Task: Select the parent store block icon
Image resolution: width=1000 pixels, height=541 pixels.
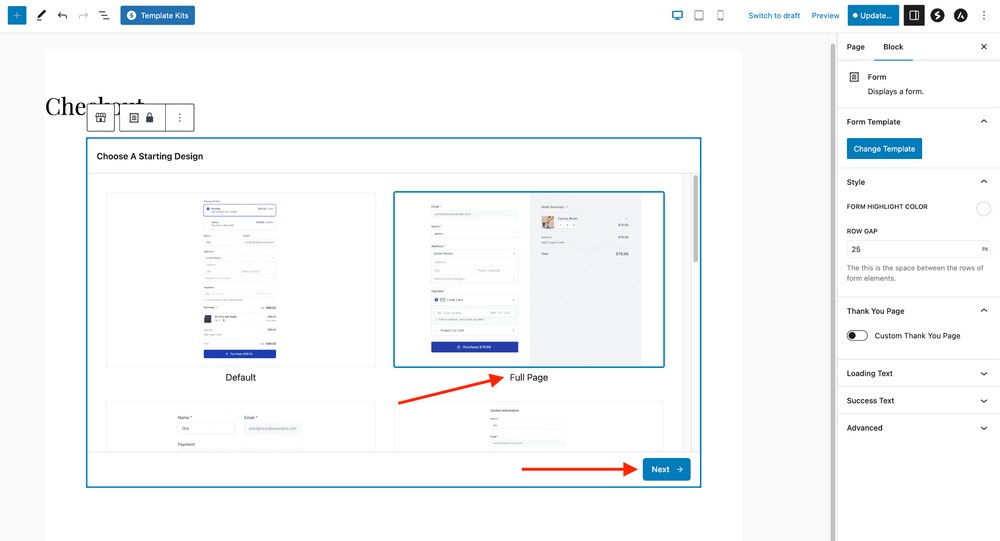Action: (x=101, y=117)
